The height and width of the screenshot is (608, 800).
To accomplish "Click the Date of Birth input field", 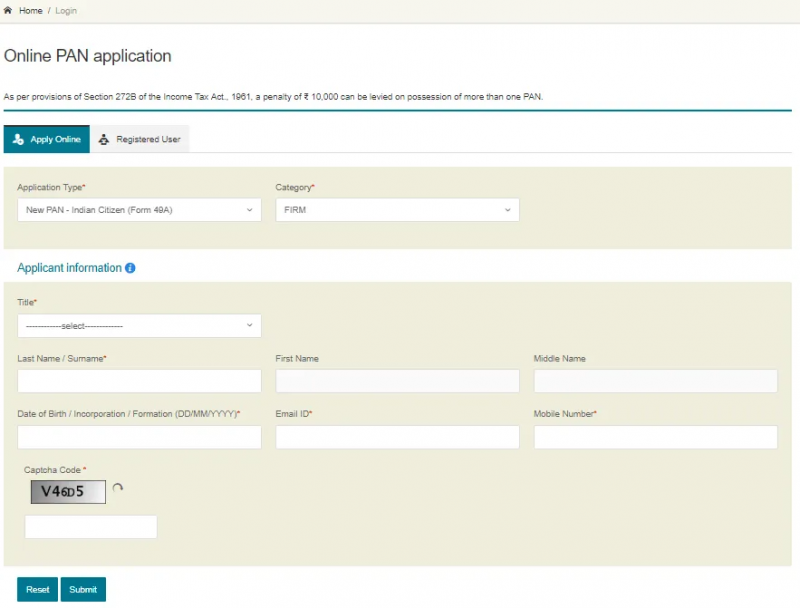I will [139, 437].
